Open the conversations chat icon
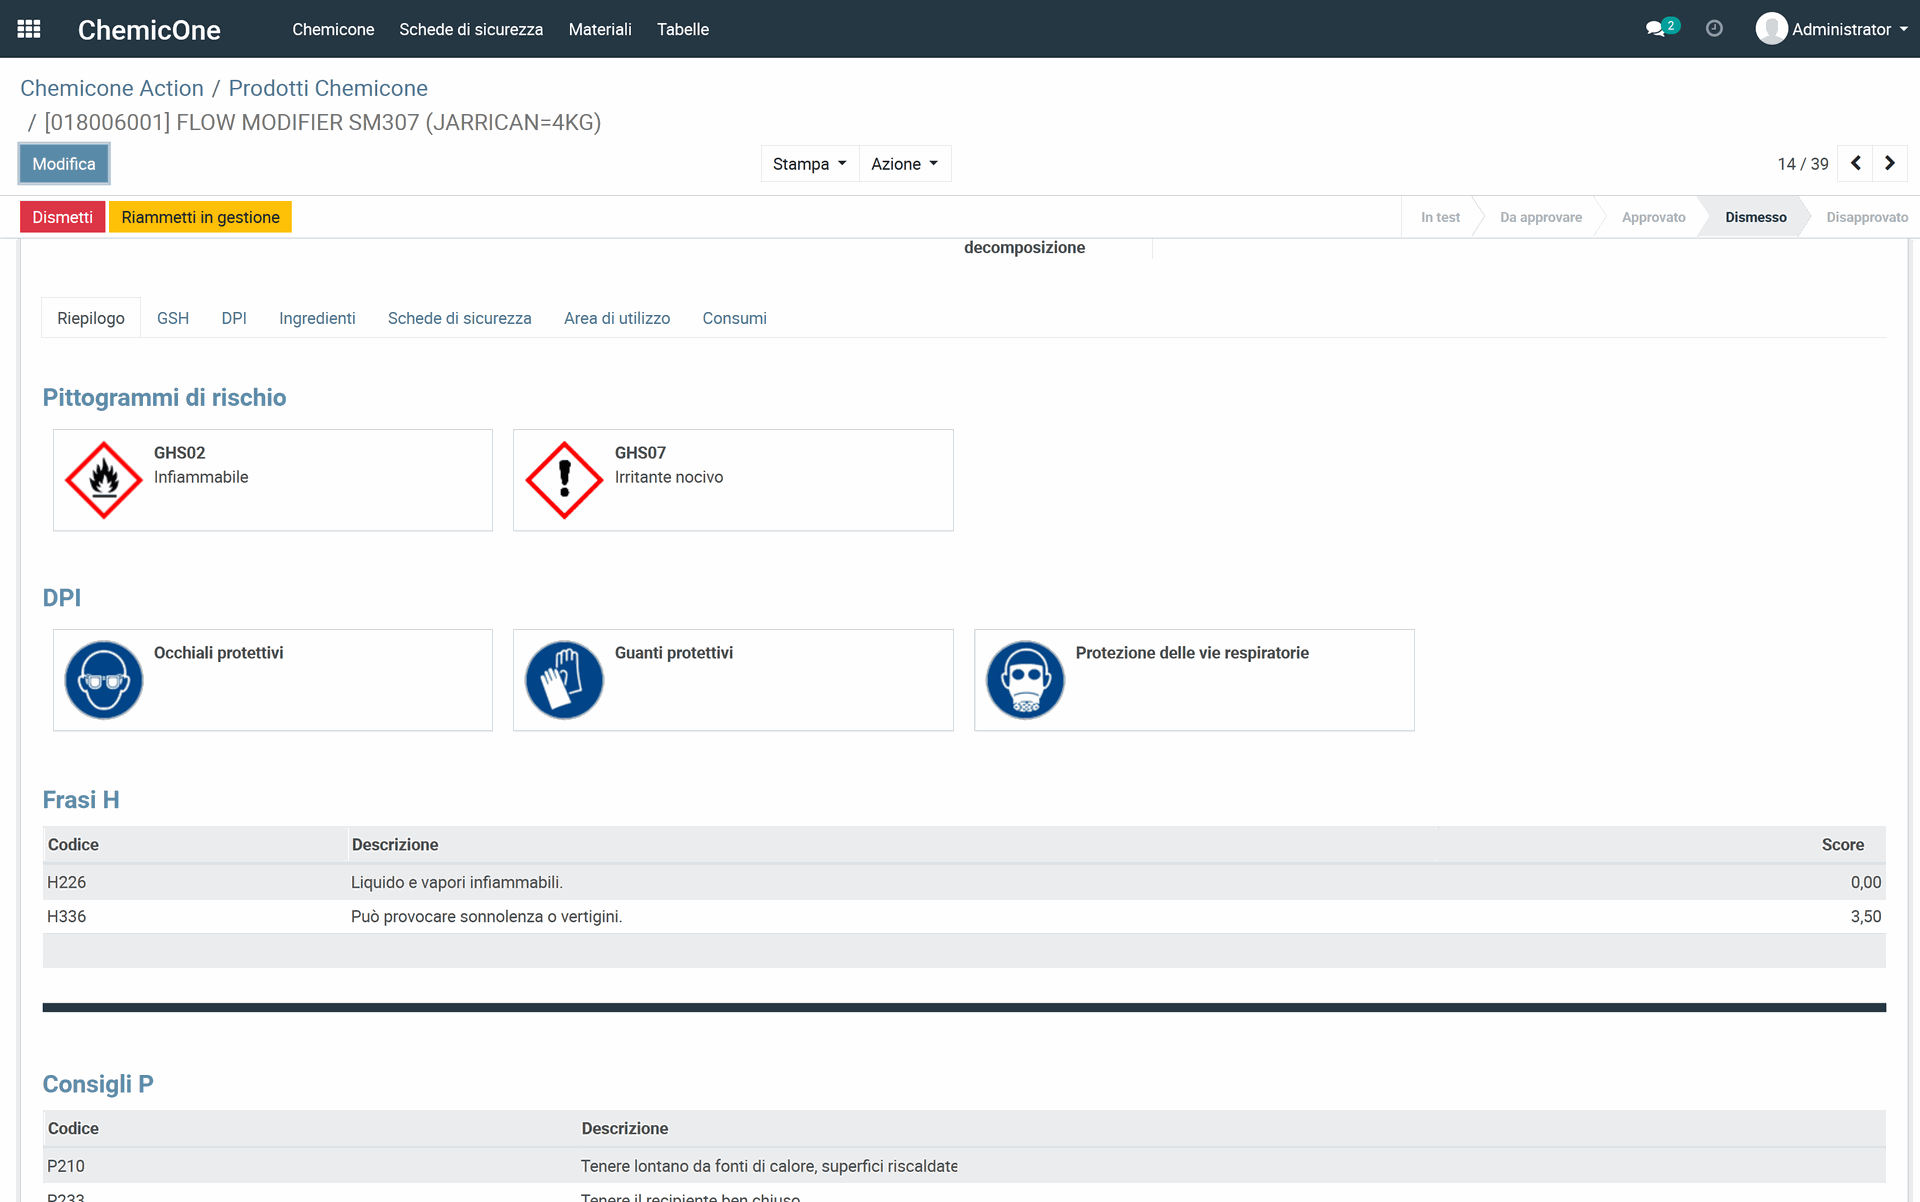 (x=1656, y=29)
